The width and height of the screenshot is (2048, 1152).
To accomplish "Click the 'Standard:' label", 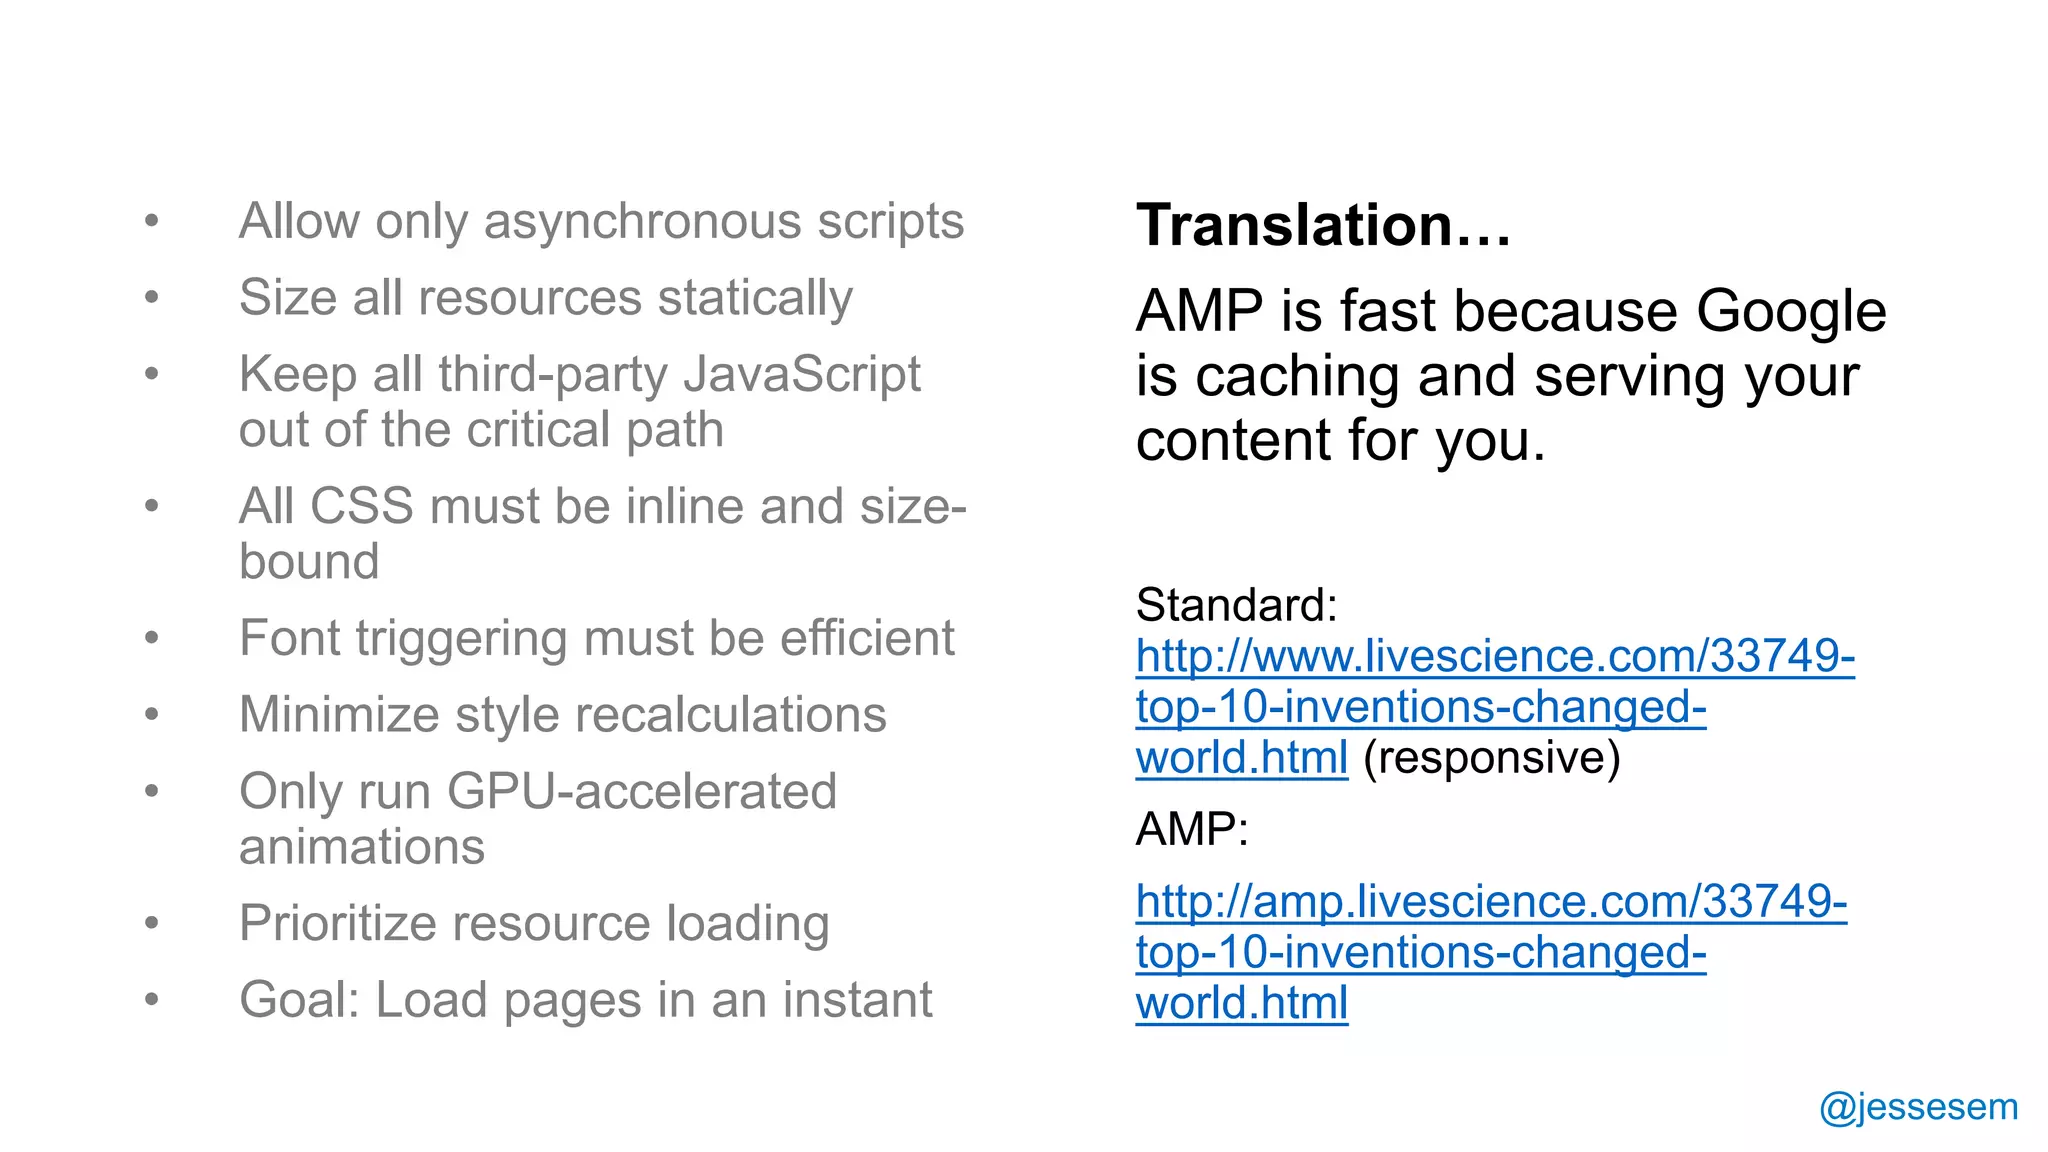I will click(x=1237, y=605).
